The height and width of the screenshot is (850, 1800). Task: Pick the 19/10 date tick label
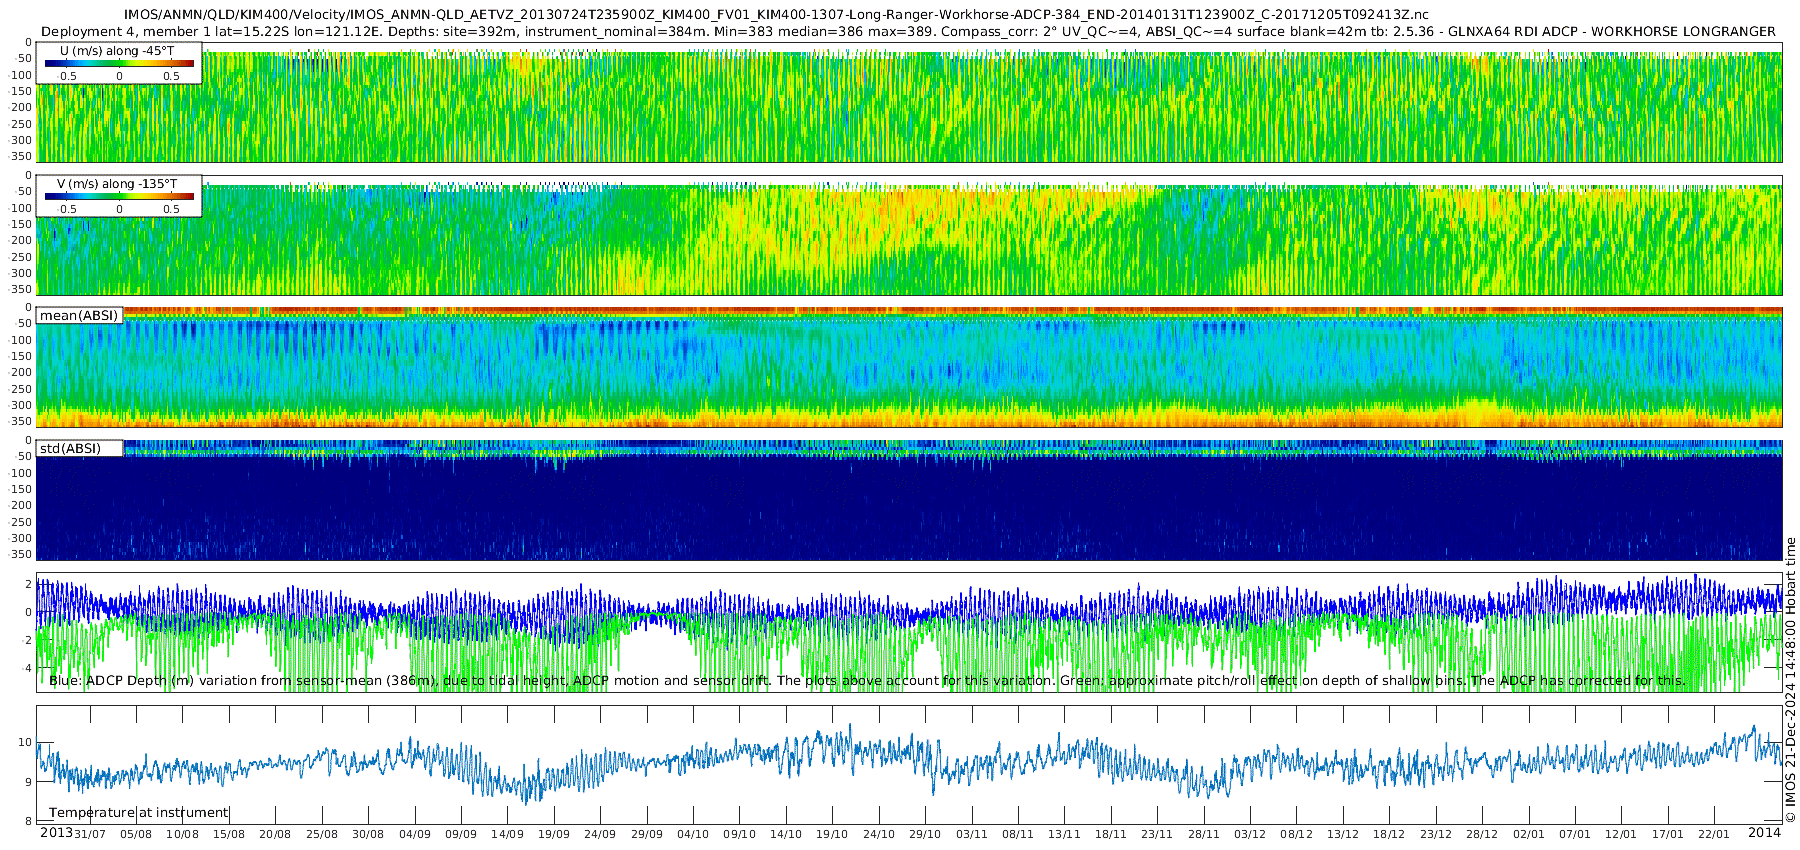(x=832, y=834)
